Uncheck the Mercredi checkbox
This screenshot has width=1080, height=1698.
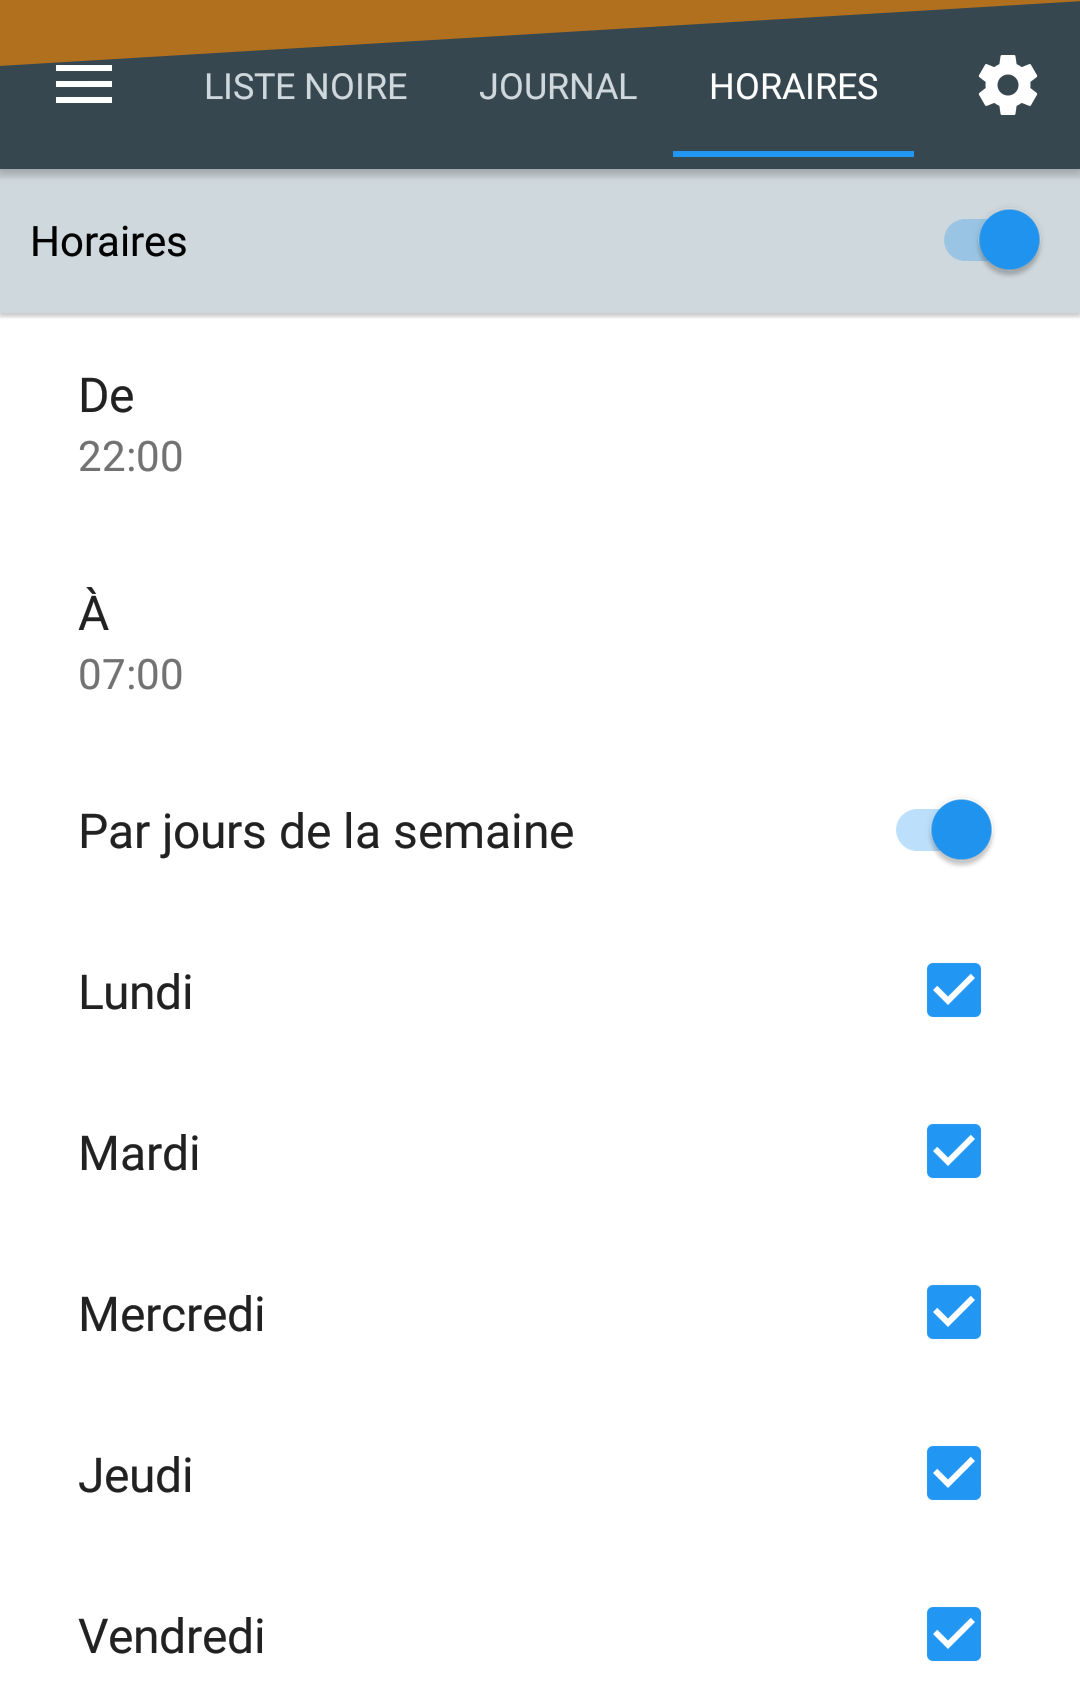[x=954, y=1312]
